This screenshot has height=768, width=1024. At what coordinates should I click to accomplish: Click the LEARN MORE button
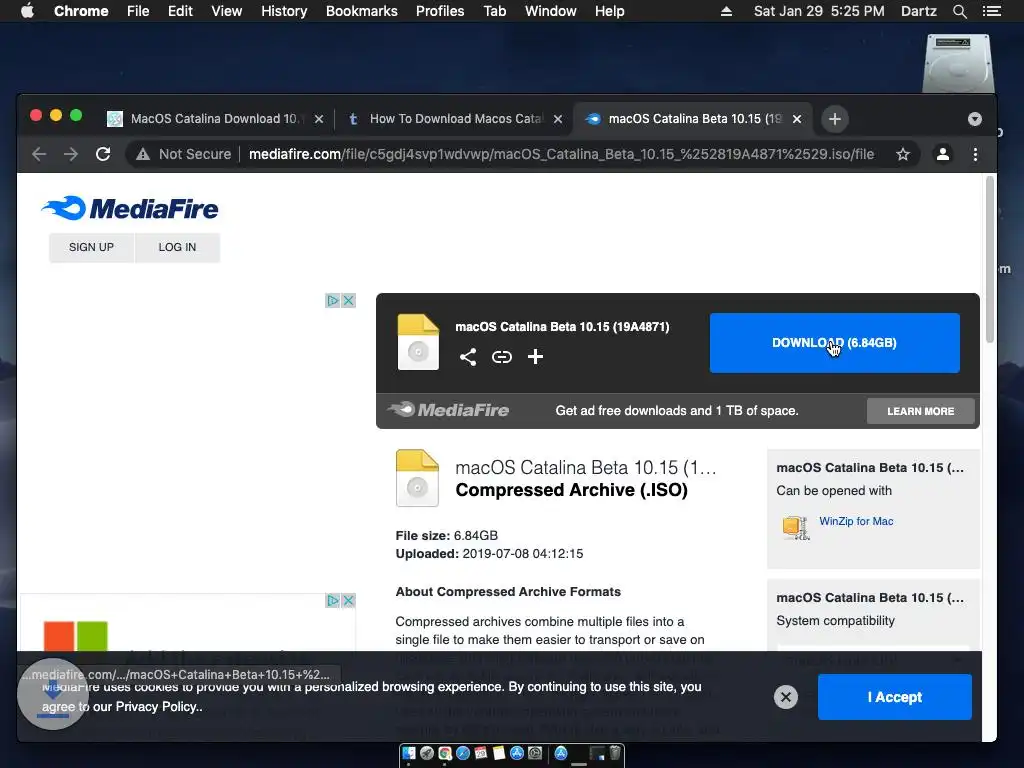click(920, 411)
